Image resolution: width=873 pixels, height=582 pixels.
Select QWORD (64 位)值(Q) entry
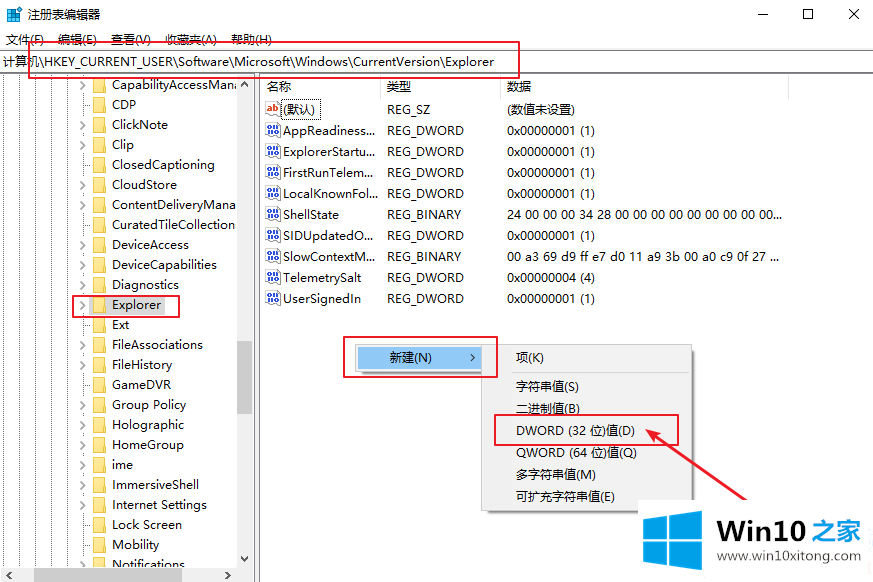[x=576, y=452]
